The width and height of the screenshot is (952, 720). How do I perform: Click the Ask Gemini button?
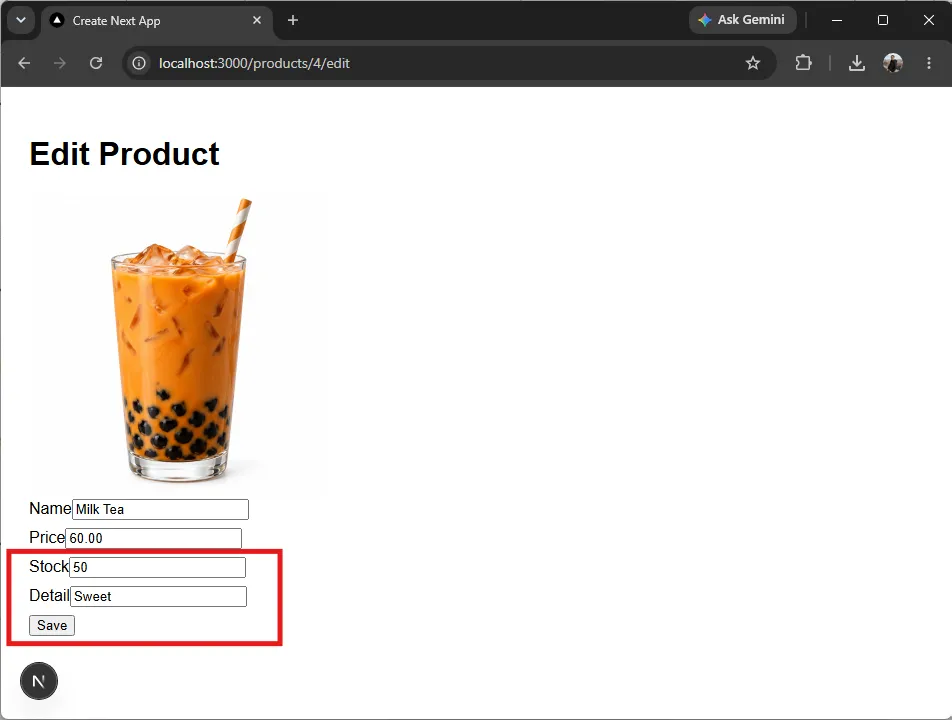[743, 20]
